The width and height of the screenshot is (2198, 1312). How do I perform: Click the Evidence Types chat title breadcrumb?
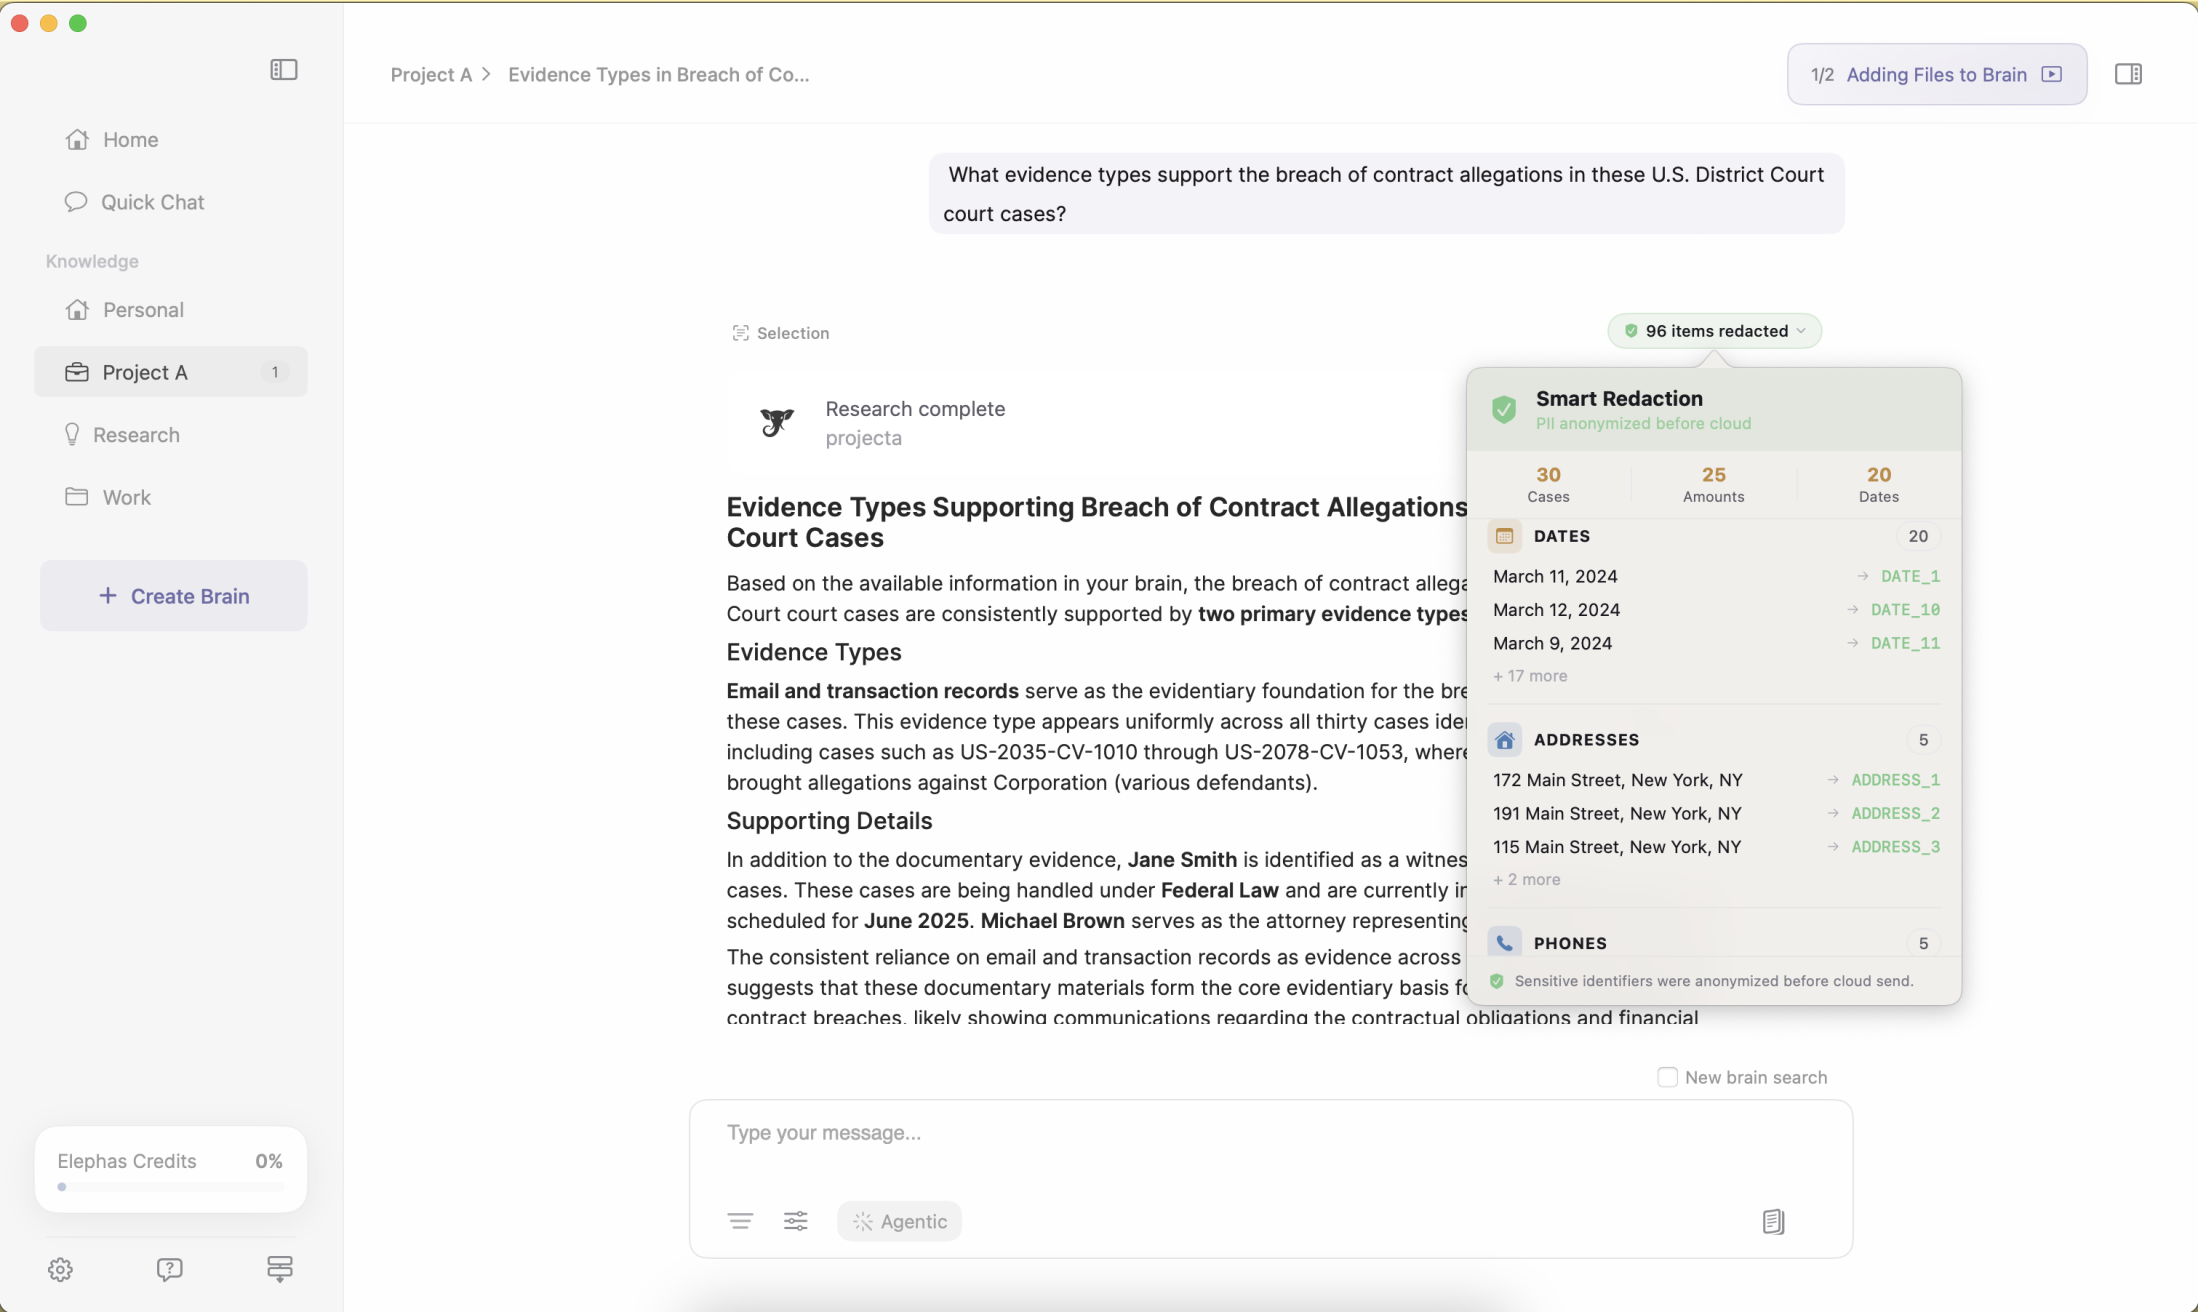[658, 75]
